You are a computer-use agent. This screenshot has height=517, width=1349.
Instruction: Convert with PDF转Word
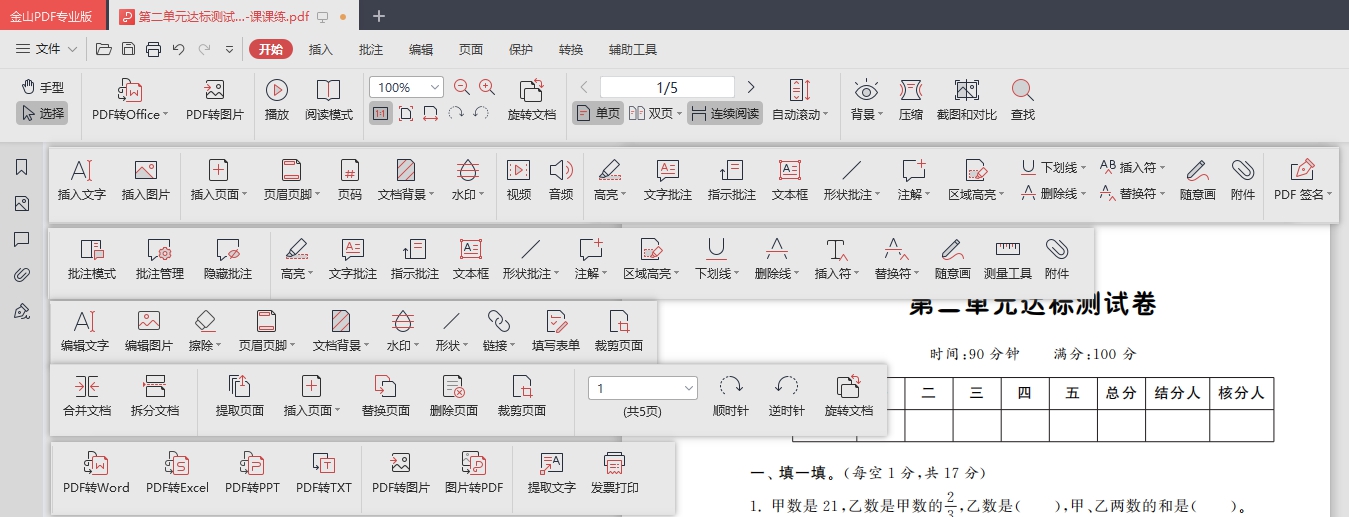(97, 474)
